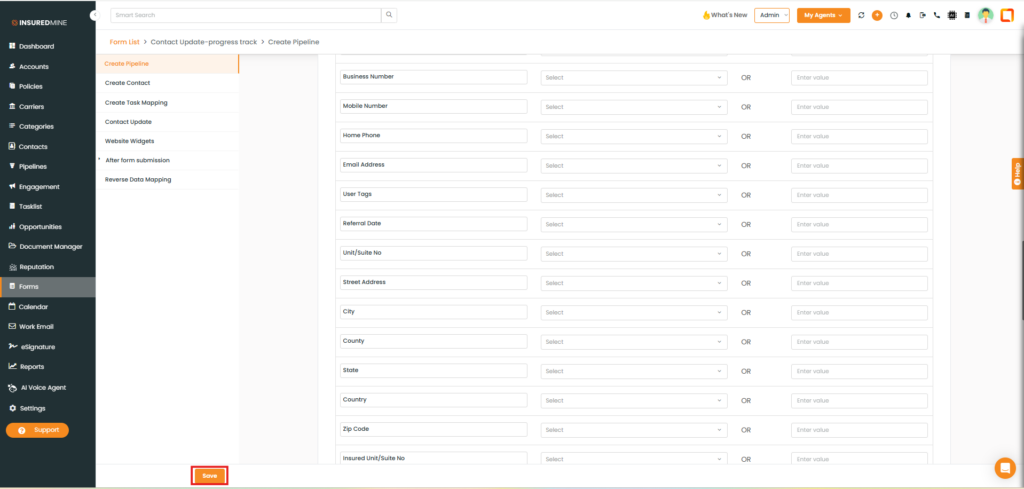This screenshot has height=489, width=1024.
Task: Click the Enter value field for City
Action: coord(859,312)
